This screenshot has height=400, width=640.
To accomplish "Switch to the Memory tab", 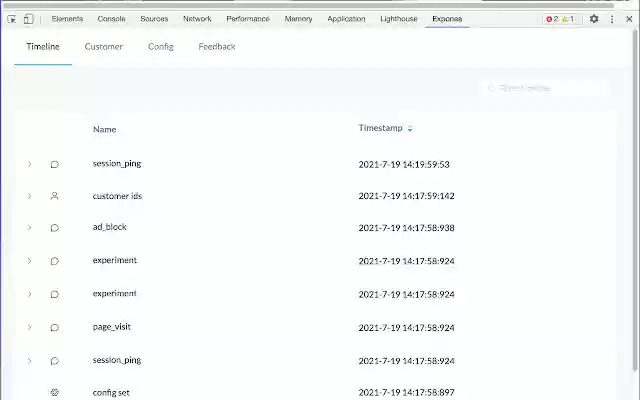I will (x=298, y=19).
